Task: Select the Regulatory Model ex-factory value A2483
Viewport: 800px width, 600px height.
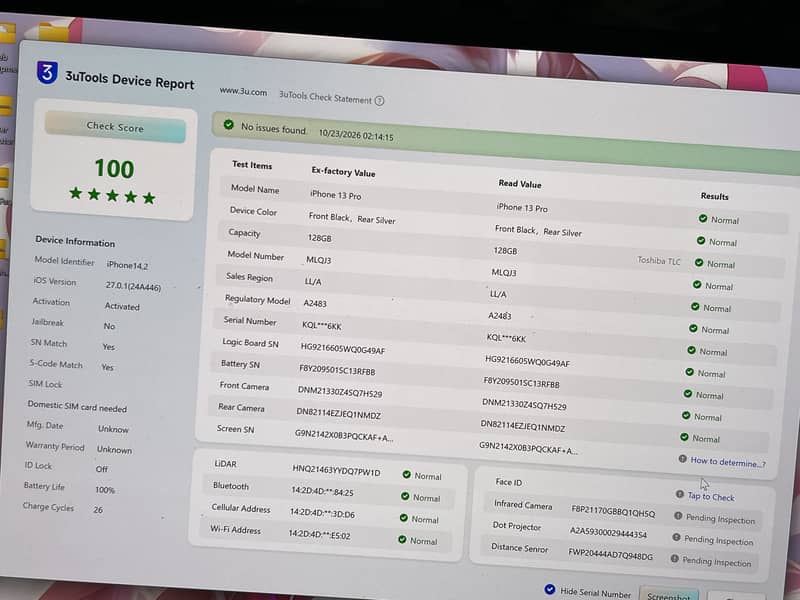Action: tap(315, 303)
